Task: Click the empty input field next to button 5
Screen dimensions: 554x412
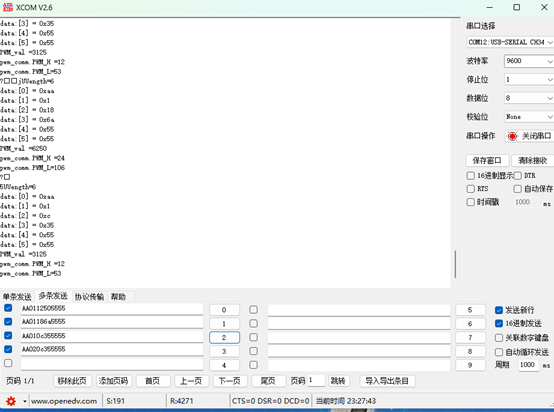Action: [359, 310]
